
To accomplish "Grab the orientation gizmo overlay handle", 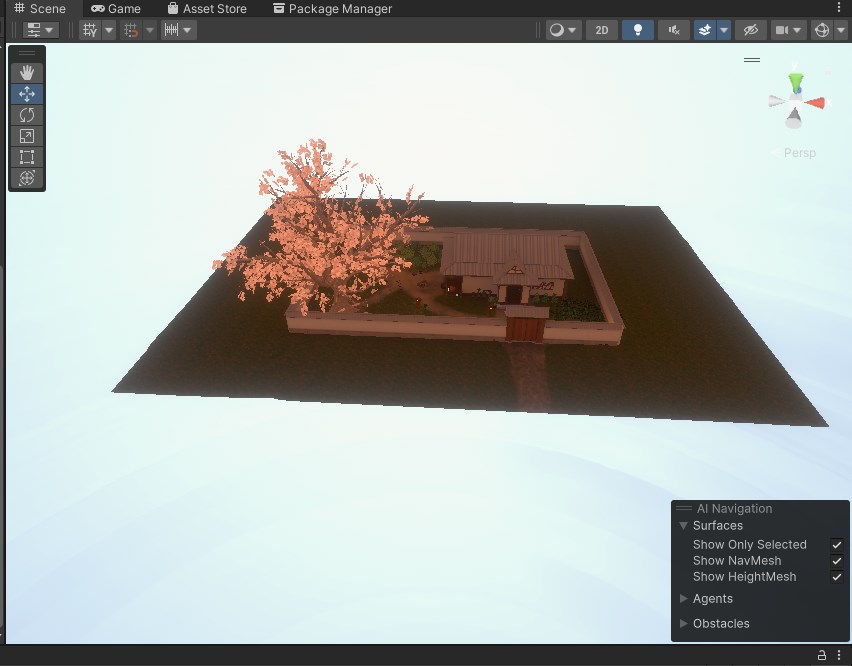I will (x=751, y=60).
